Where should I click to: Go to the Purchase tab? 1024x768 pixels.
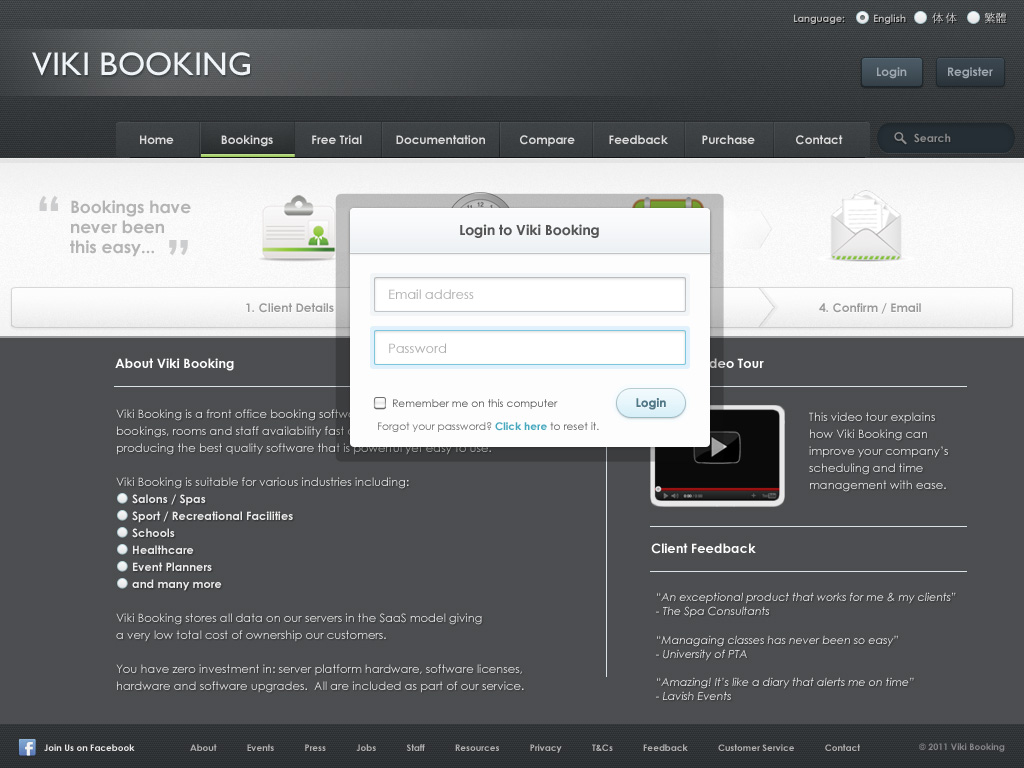(x=728, y=140)
